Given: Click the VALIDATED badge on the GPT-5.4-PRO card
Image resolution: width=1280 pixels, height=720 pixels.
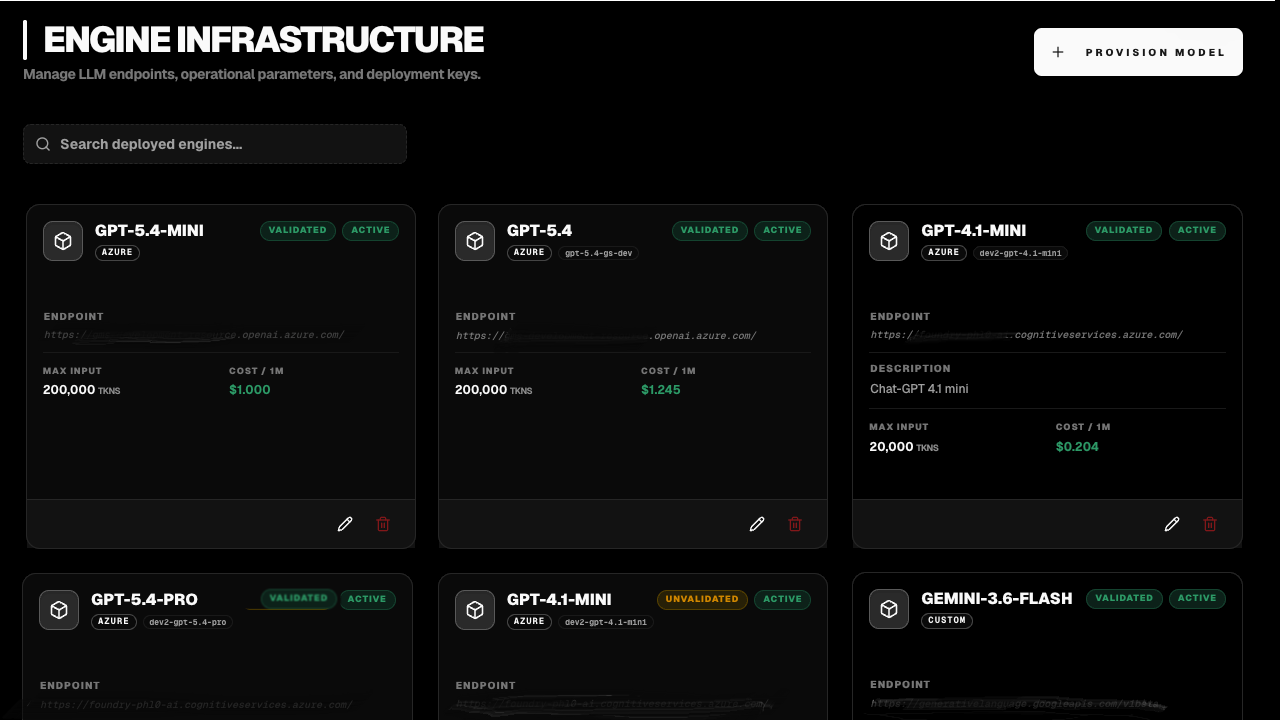Looking at the screenshot, I should pyautogui.click(x=298, y=598).
